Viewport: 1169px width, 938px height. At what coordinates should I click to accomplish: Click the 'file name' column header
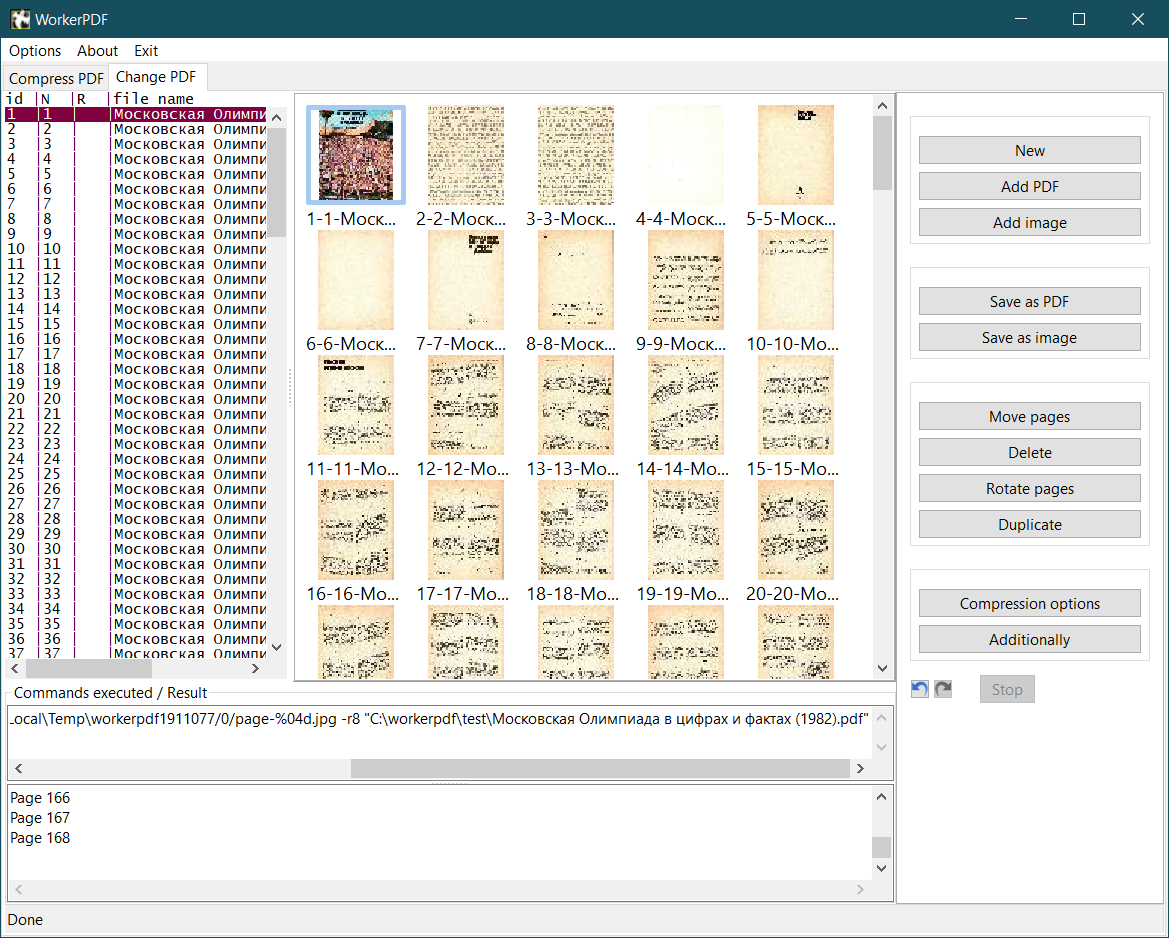coord(154,98)
